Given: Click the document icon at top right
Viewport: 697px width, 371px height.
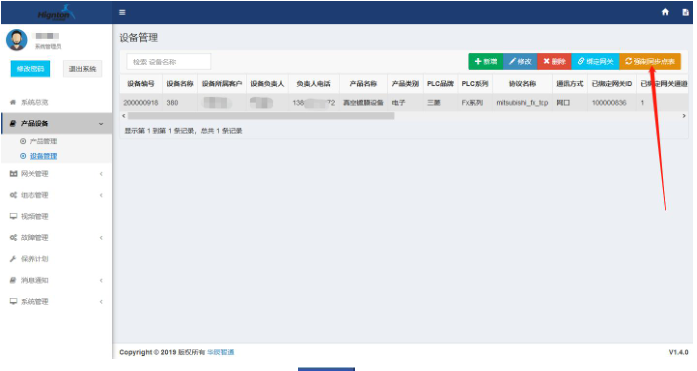Looking at the screenshot, I should pyautogui.click(x=685, y=12).
